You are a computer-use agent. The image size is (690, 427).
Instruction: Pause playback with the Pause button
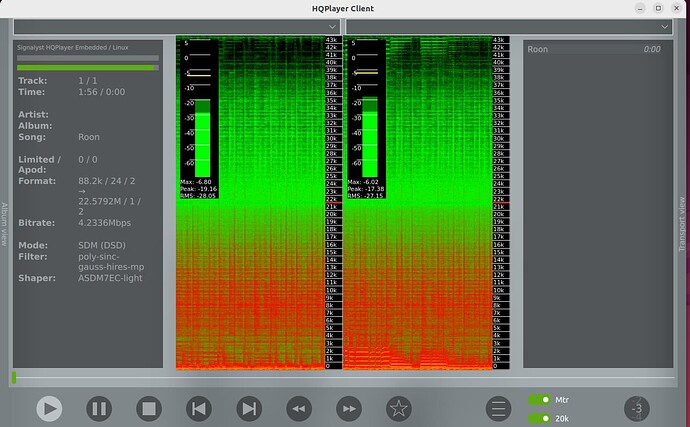click(x=99, y=409)
